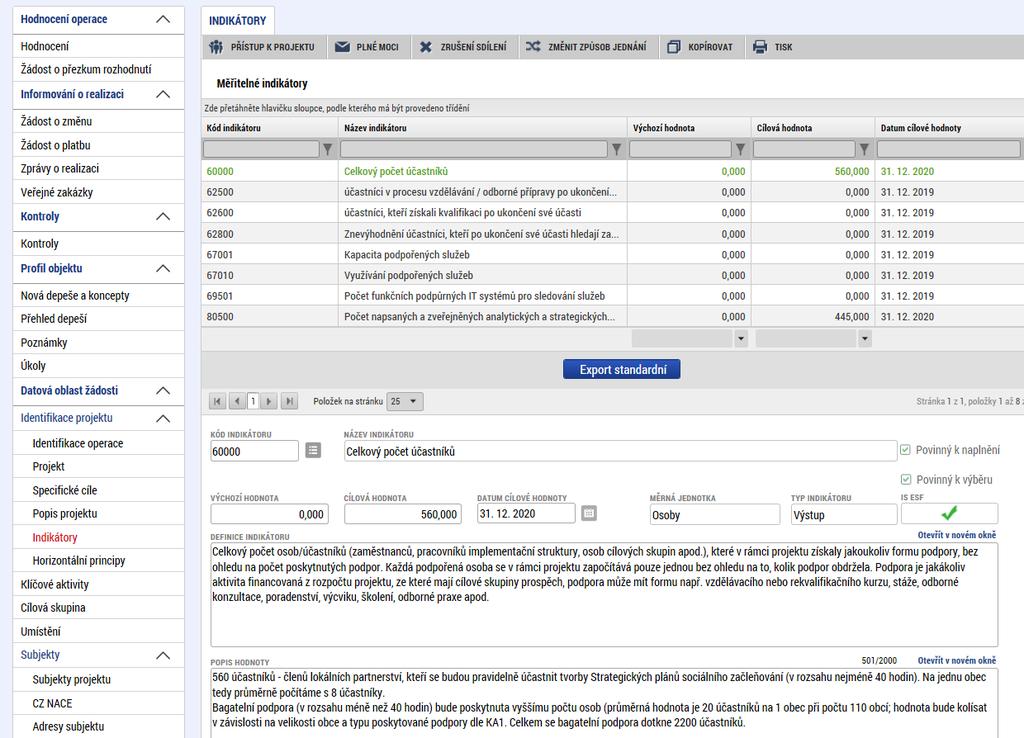The width and height of the screenshot is (1024, 738).
Task: Open filter options for Název indikátoru column
Action: click(616, 150)
